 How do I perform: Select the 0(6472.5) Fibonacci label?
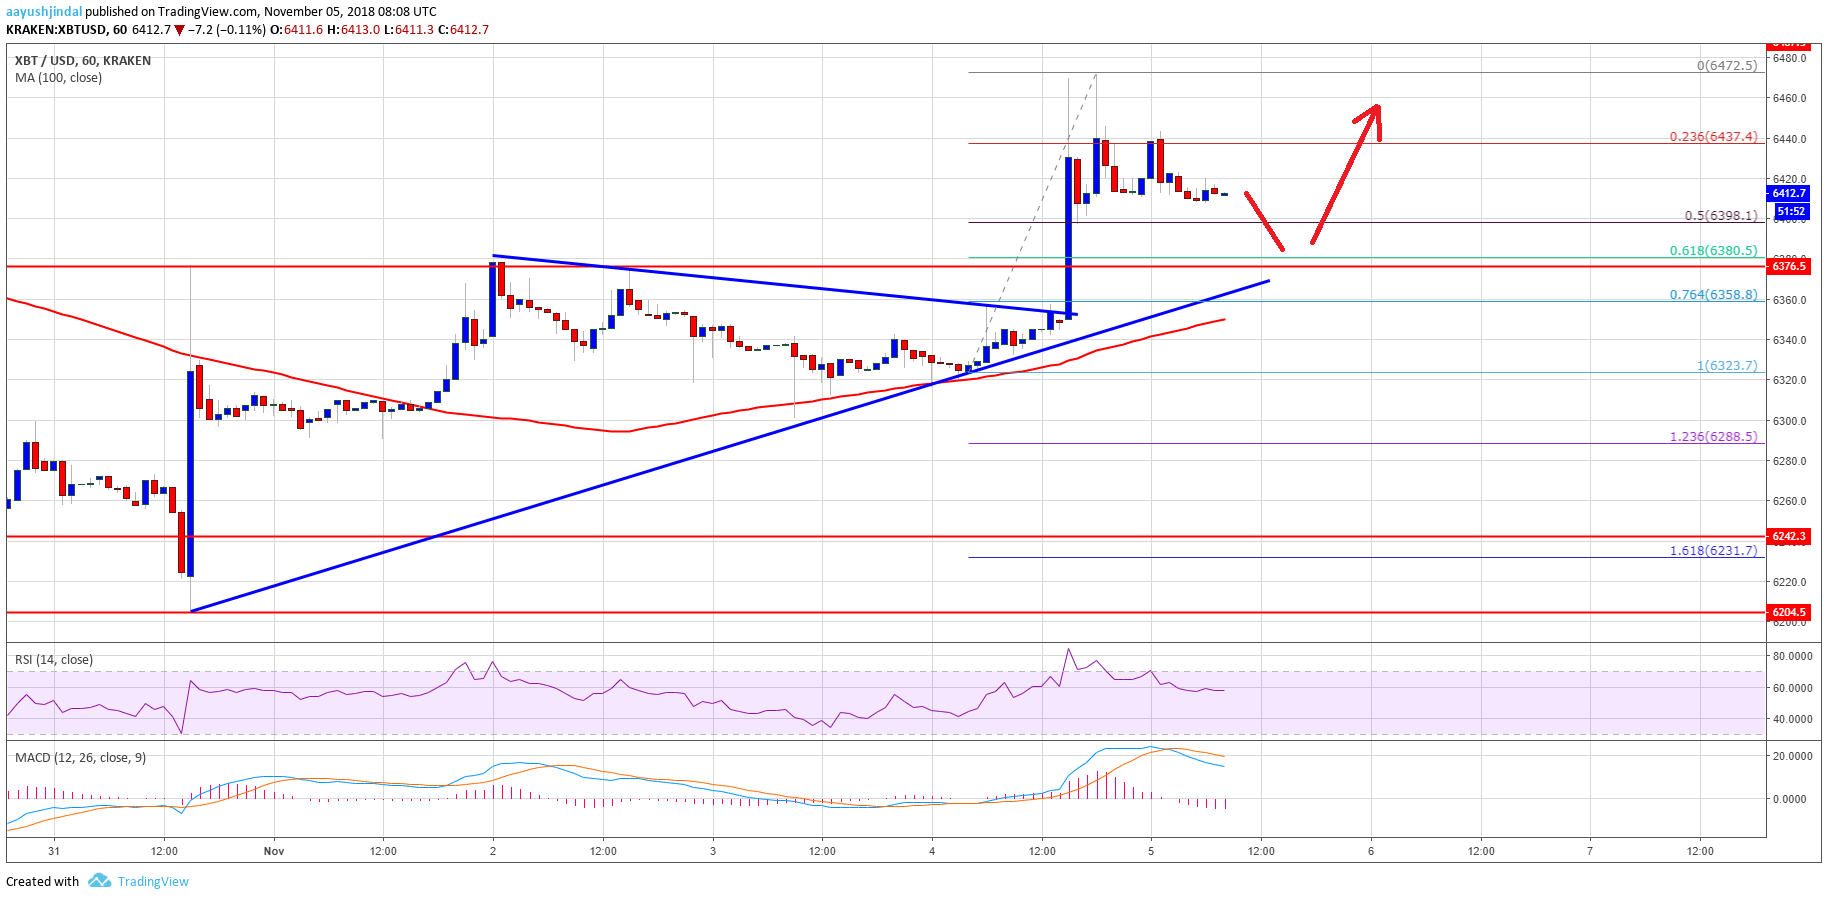pyautogui.click(x=1727, y=66)
